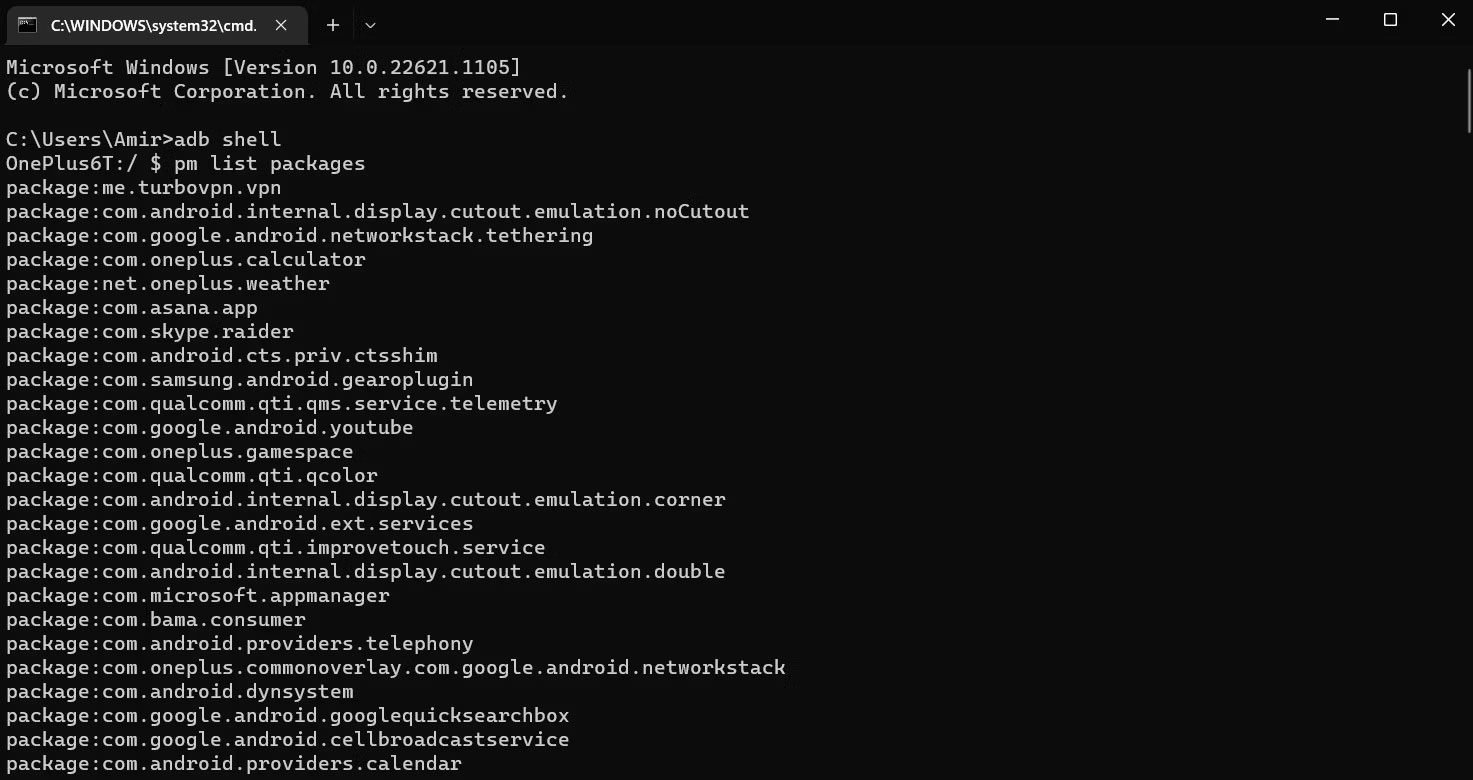Maximize the terminal window

[1390, 20]
